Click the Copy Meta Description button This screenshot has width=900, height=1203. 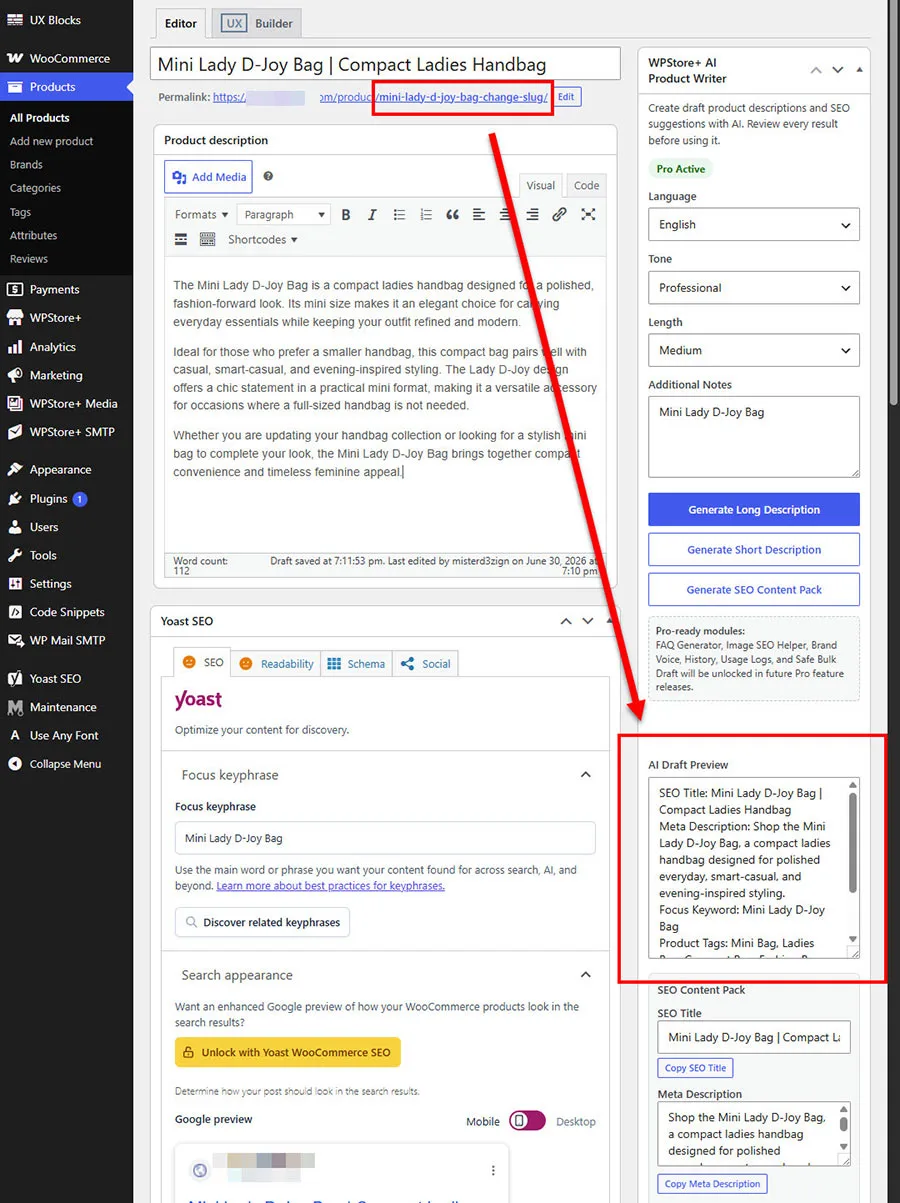(x=713, y=1184)
